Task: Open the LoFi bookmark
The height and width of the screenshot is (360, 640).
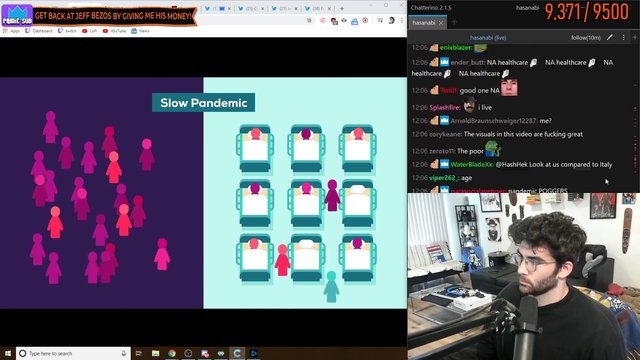Action: click(x=90, y=31)
